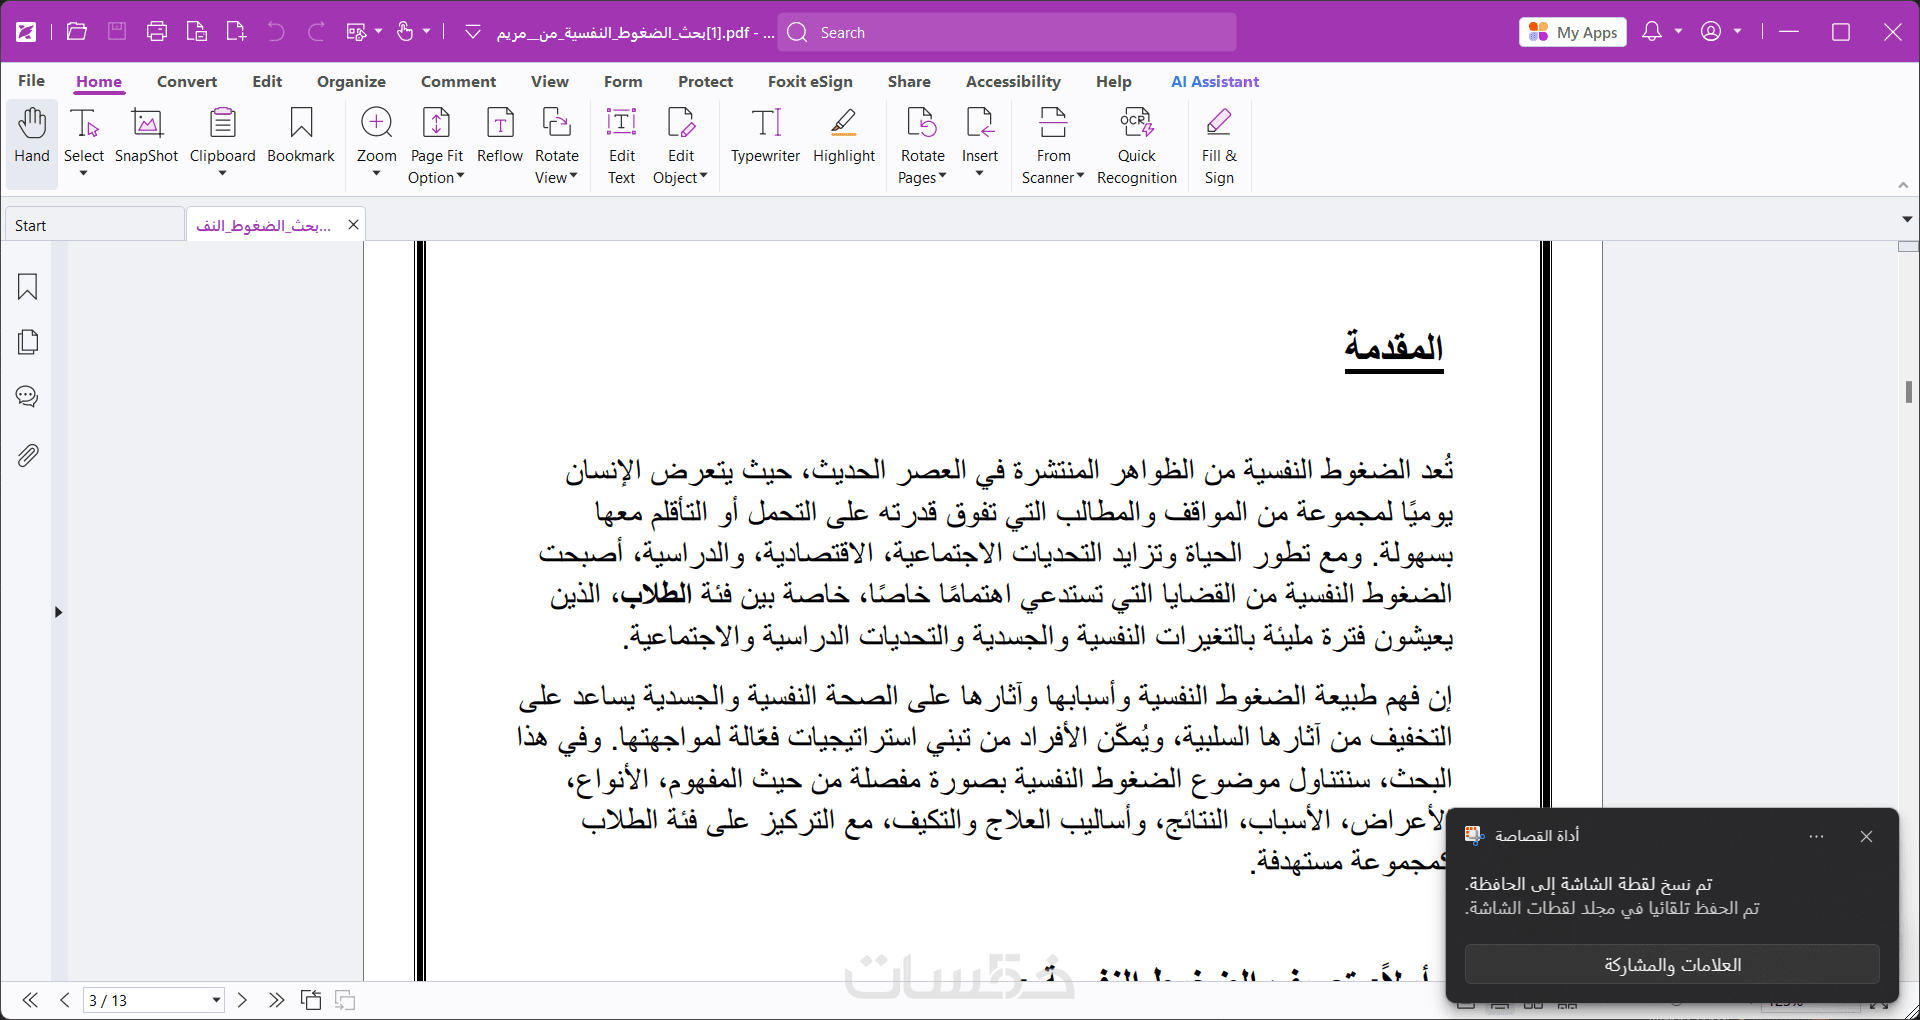Viewport: 1920px width, 1020px height.
Task: Click Rotate Pages
Action: (x=922, y=146)
